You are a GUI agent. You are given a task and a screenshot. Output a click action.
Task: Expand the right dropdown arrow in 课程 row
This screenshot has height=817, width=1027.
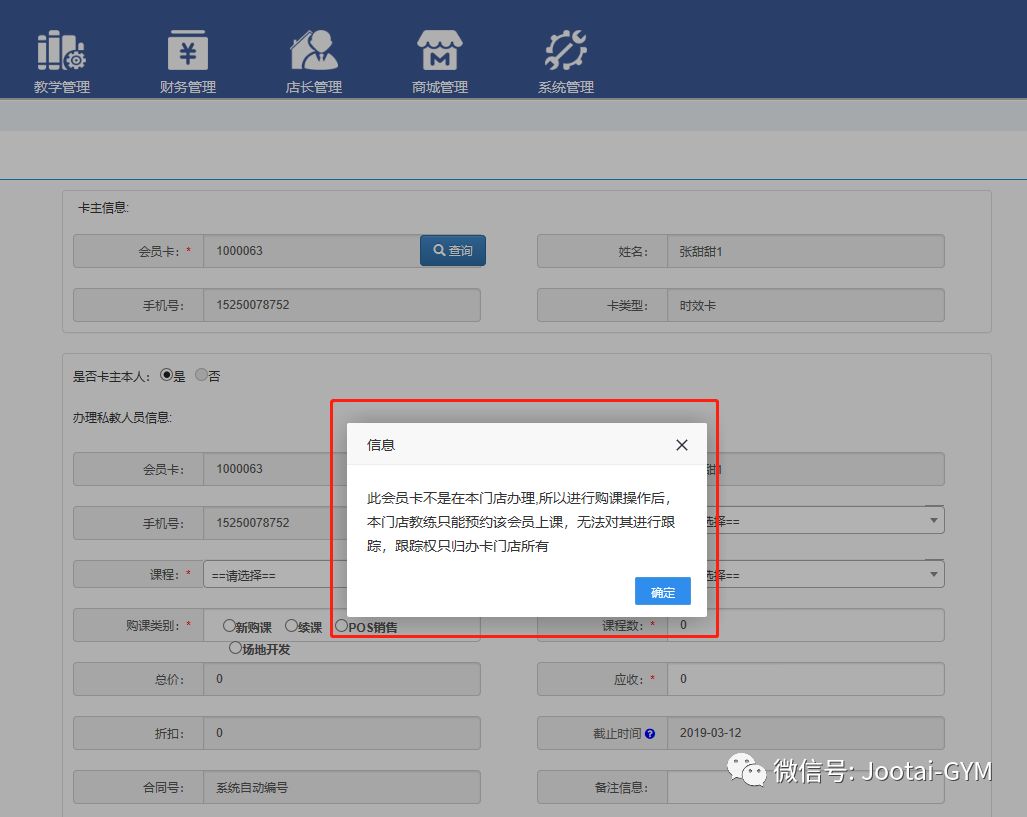click(933, 574)
